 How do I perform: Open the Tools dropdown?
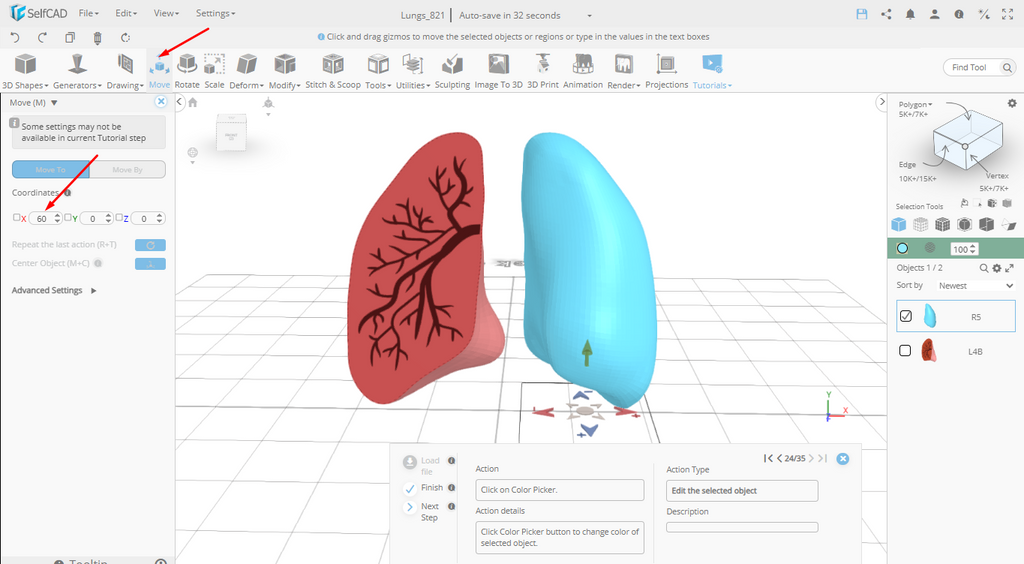click(x=378, y=72)
